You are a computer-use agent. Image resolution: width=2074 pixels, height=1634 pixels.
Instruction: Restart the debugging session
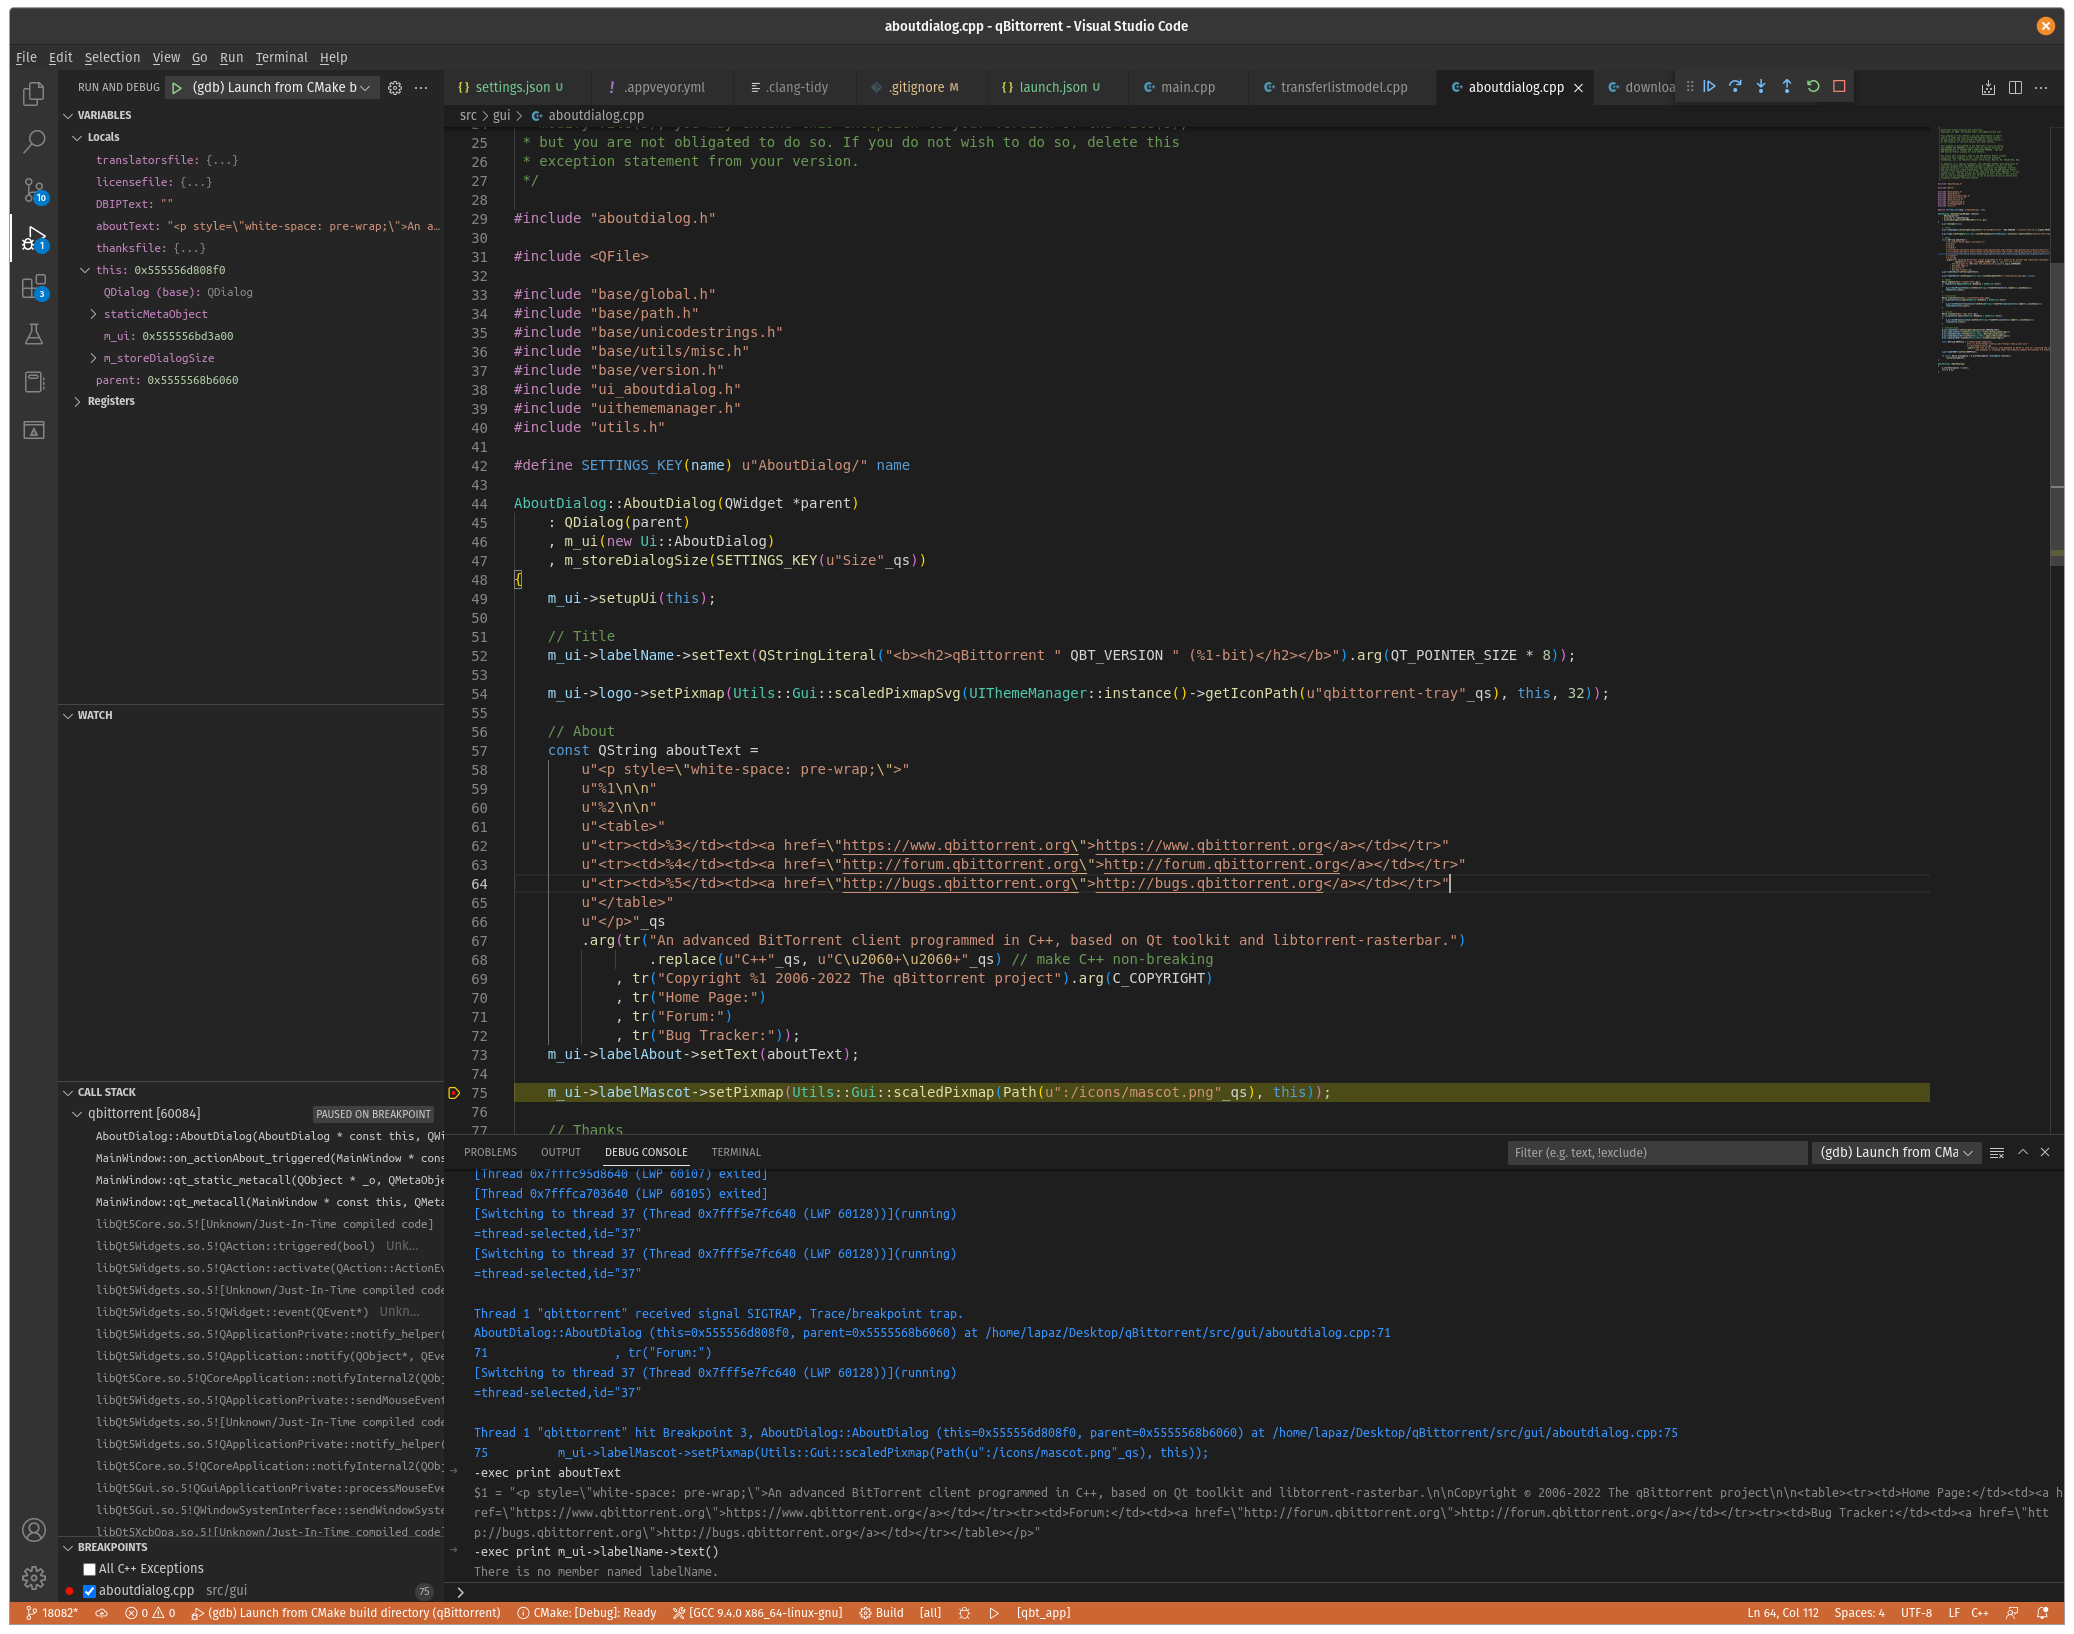point(1812,87)
